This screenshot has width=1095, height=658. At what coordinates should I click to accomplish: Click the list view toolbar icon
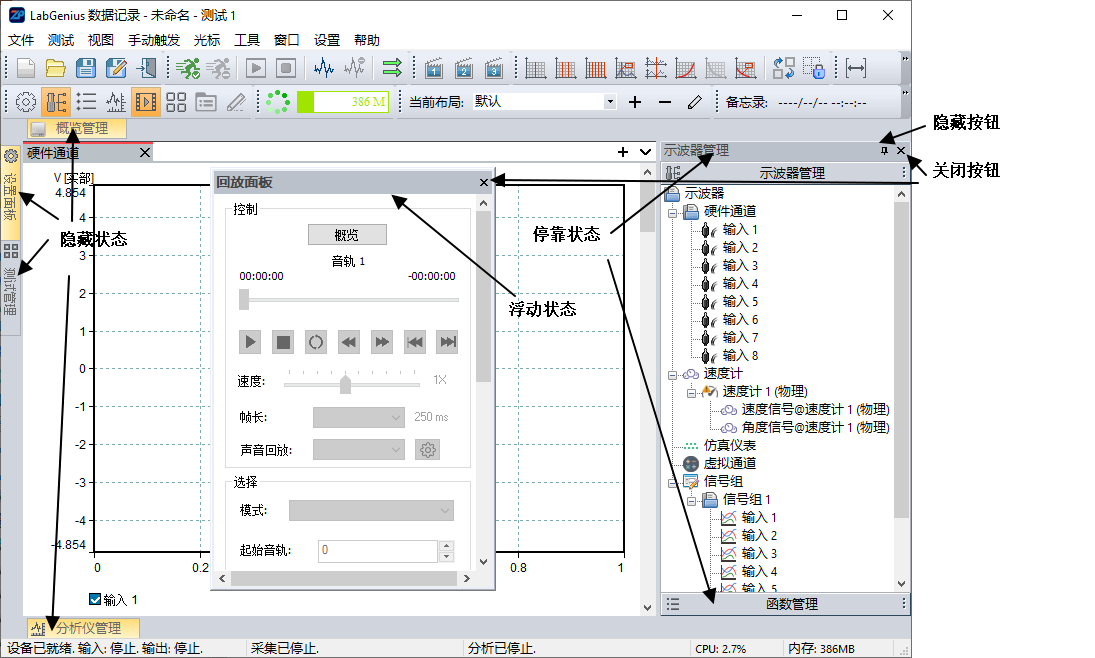[86, 102]
